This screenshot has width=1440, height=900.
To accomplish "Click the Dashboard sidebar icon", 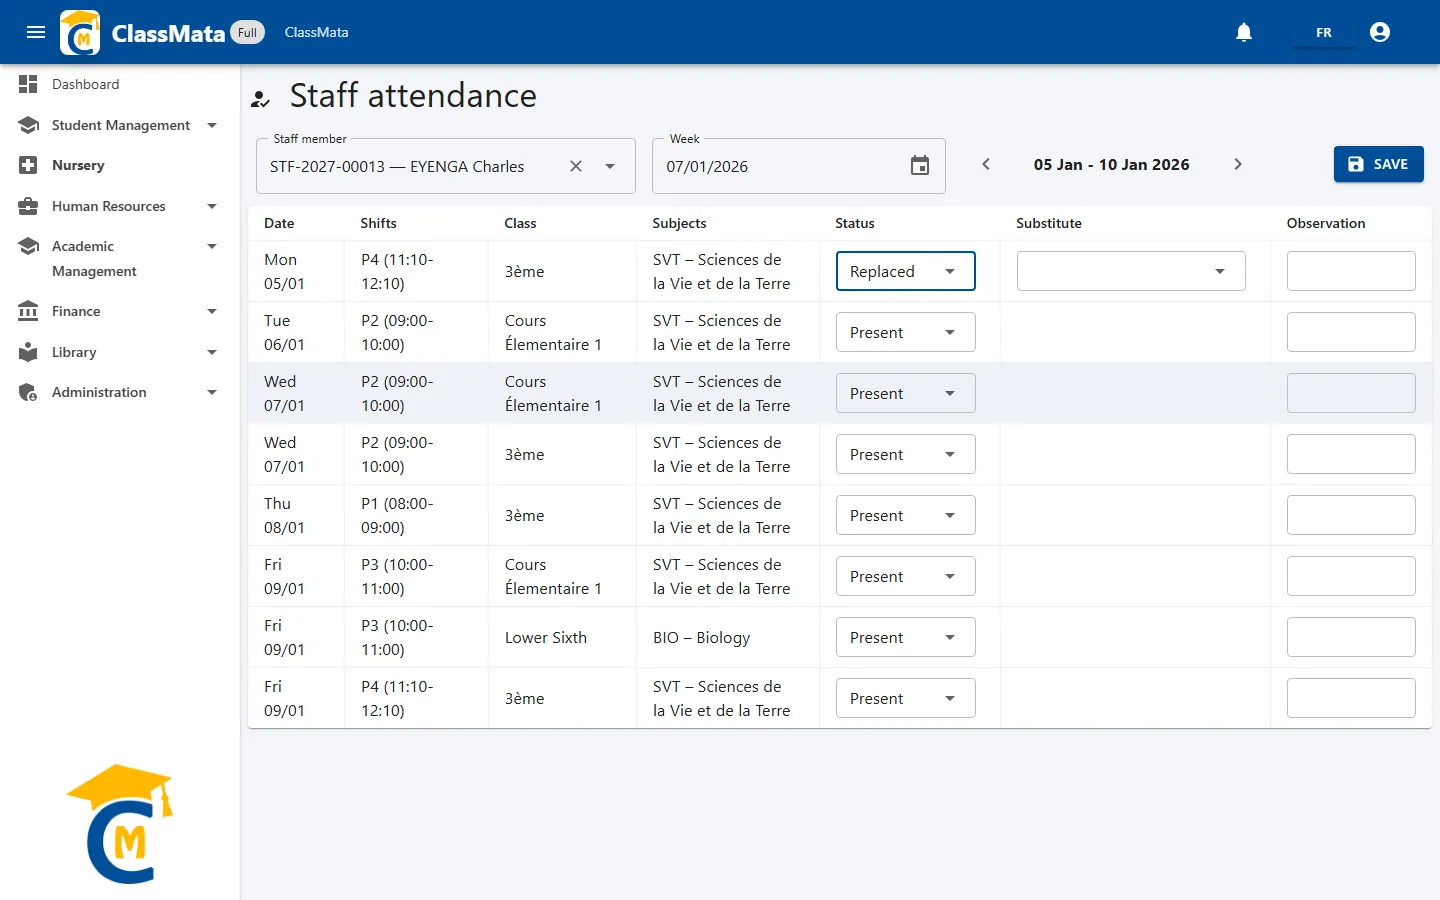I will pos(28,84).
